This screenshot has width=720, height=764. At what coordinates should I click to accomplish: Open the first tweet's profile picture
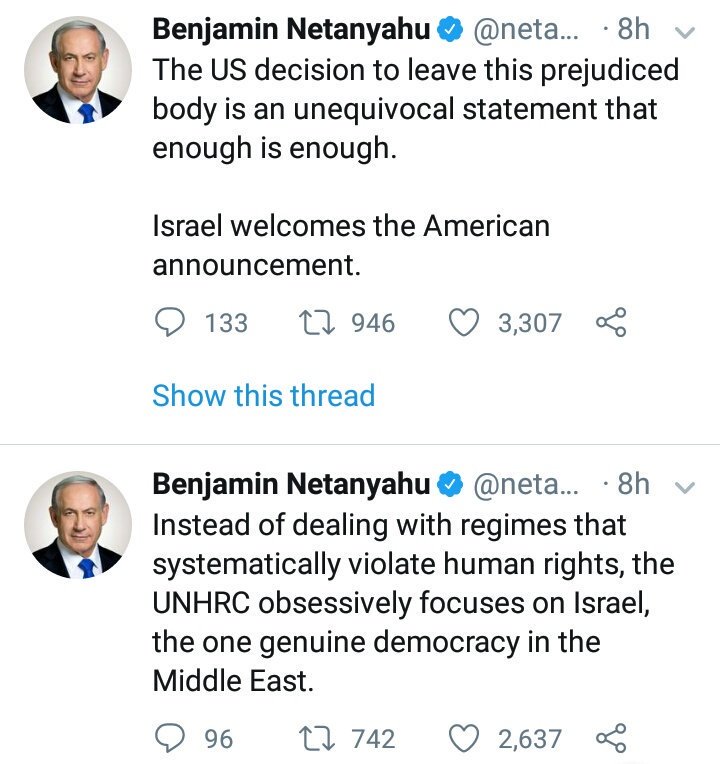tap(78, 70)
